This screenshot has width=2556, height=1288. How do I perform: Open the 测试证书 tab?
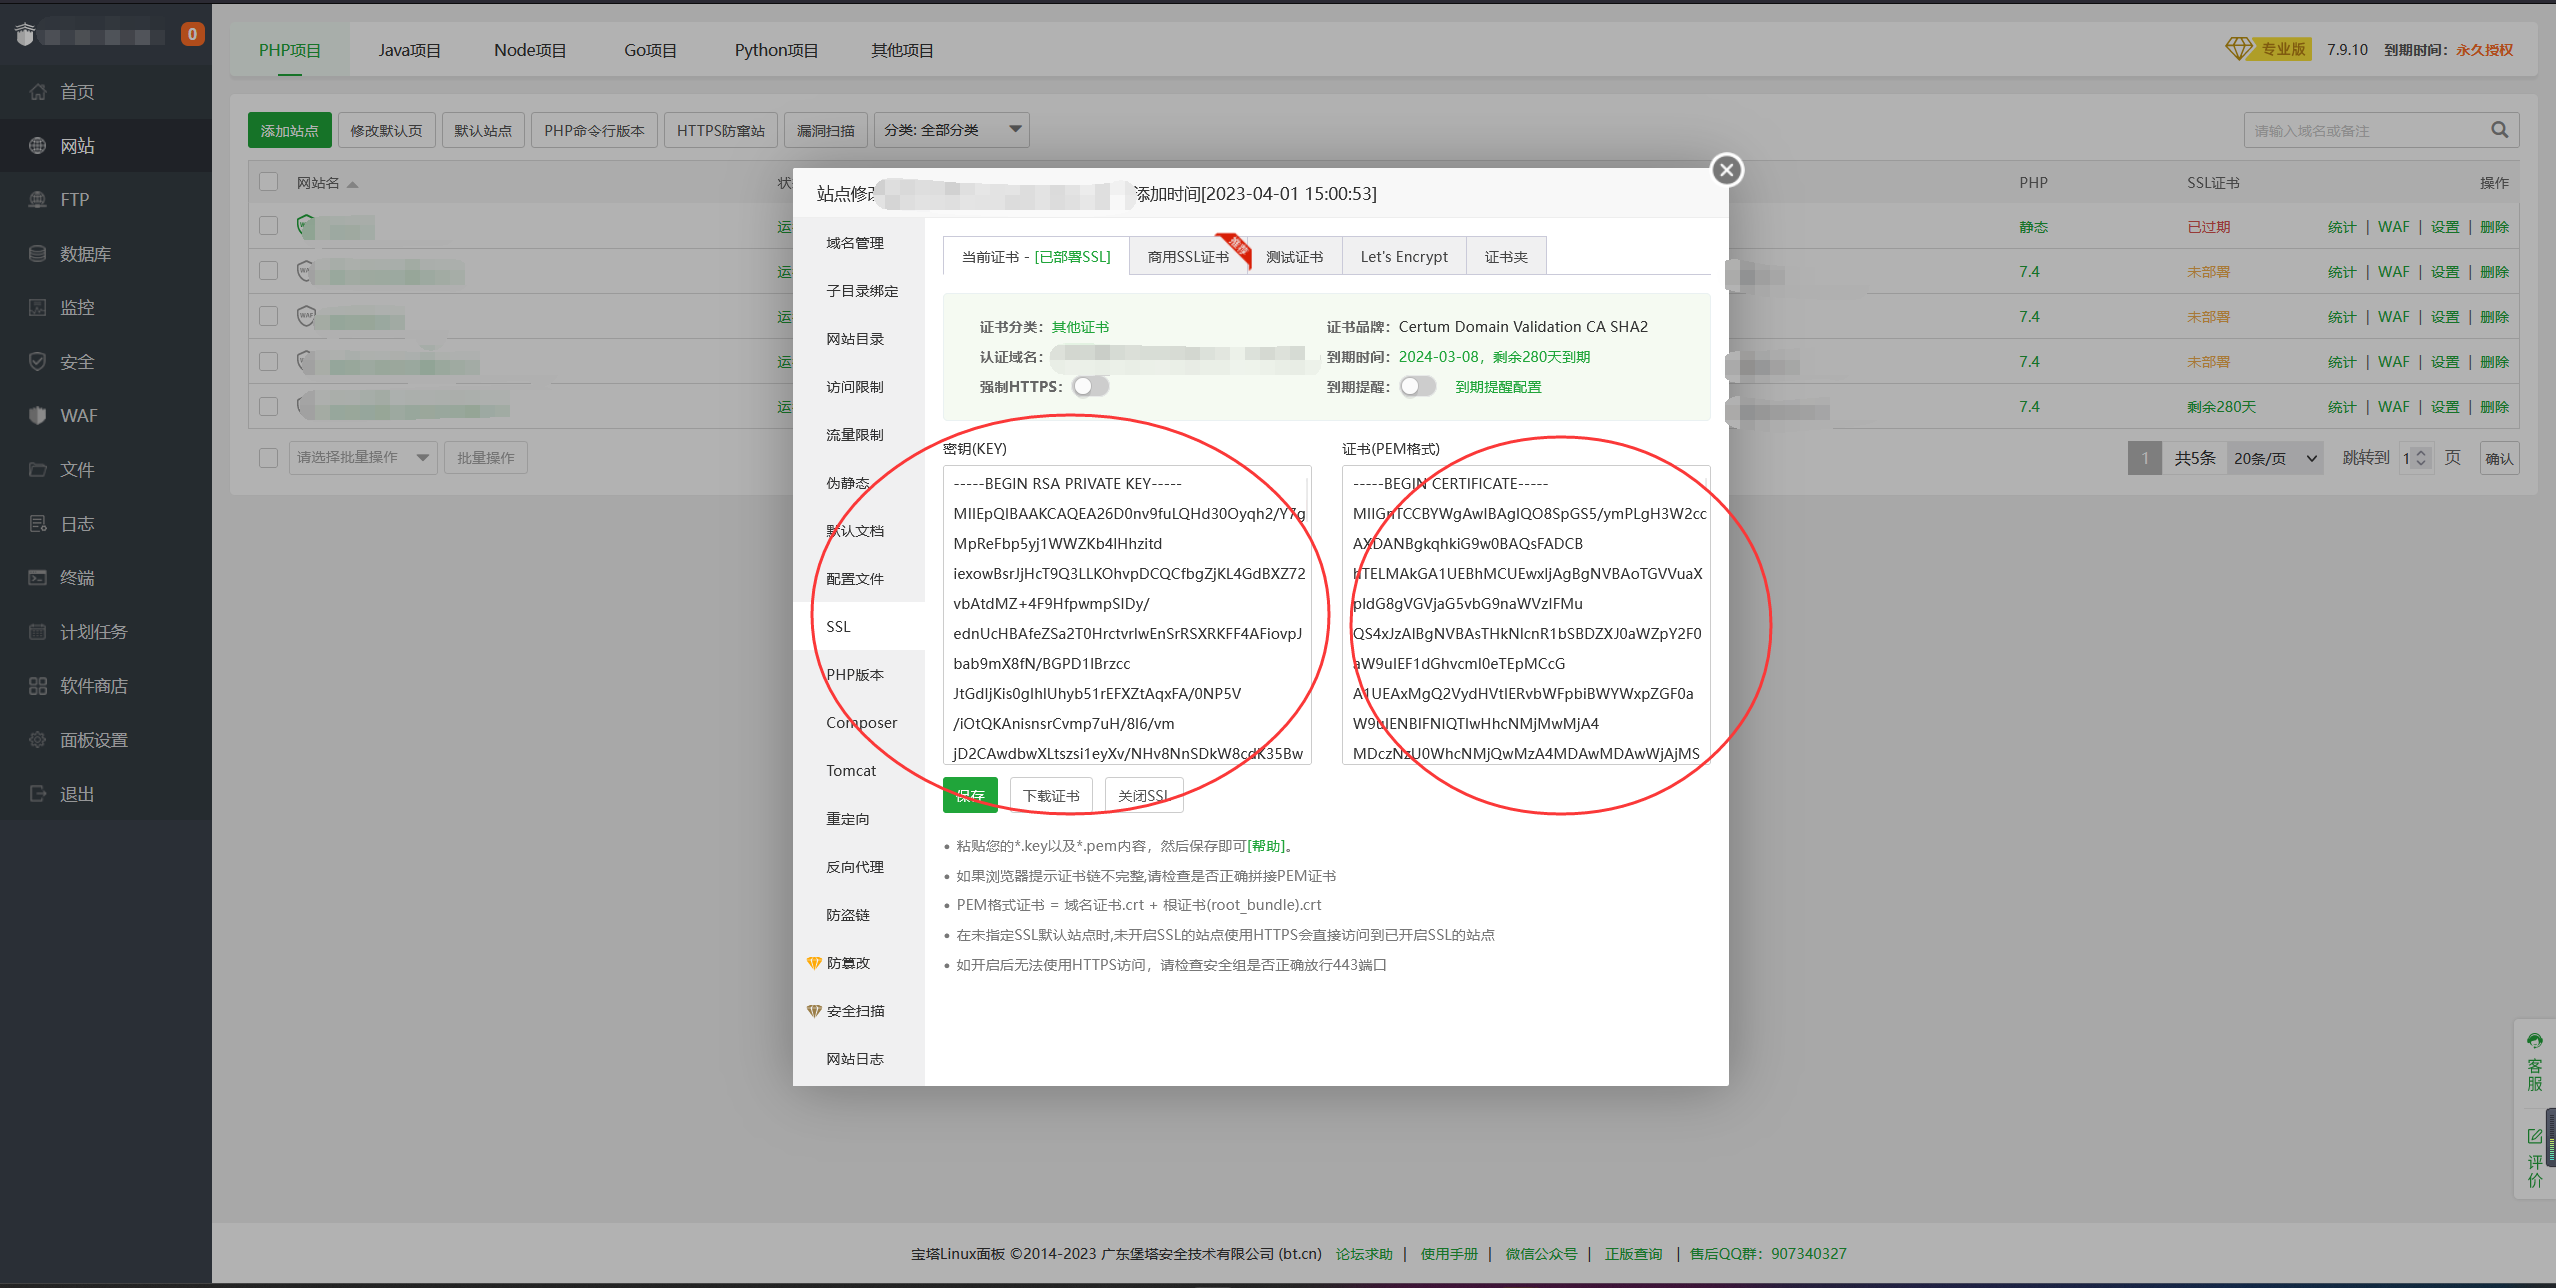[x=1295, y=257]
